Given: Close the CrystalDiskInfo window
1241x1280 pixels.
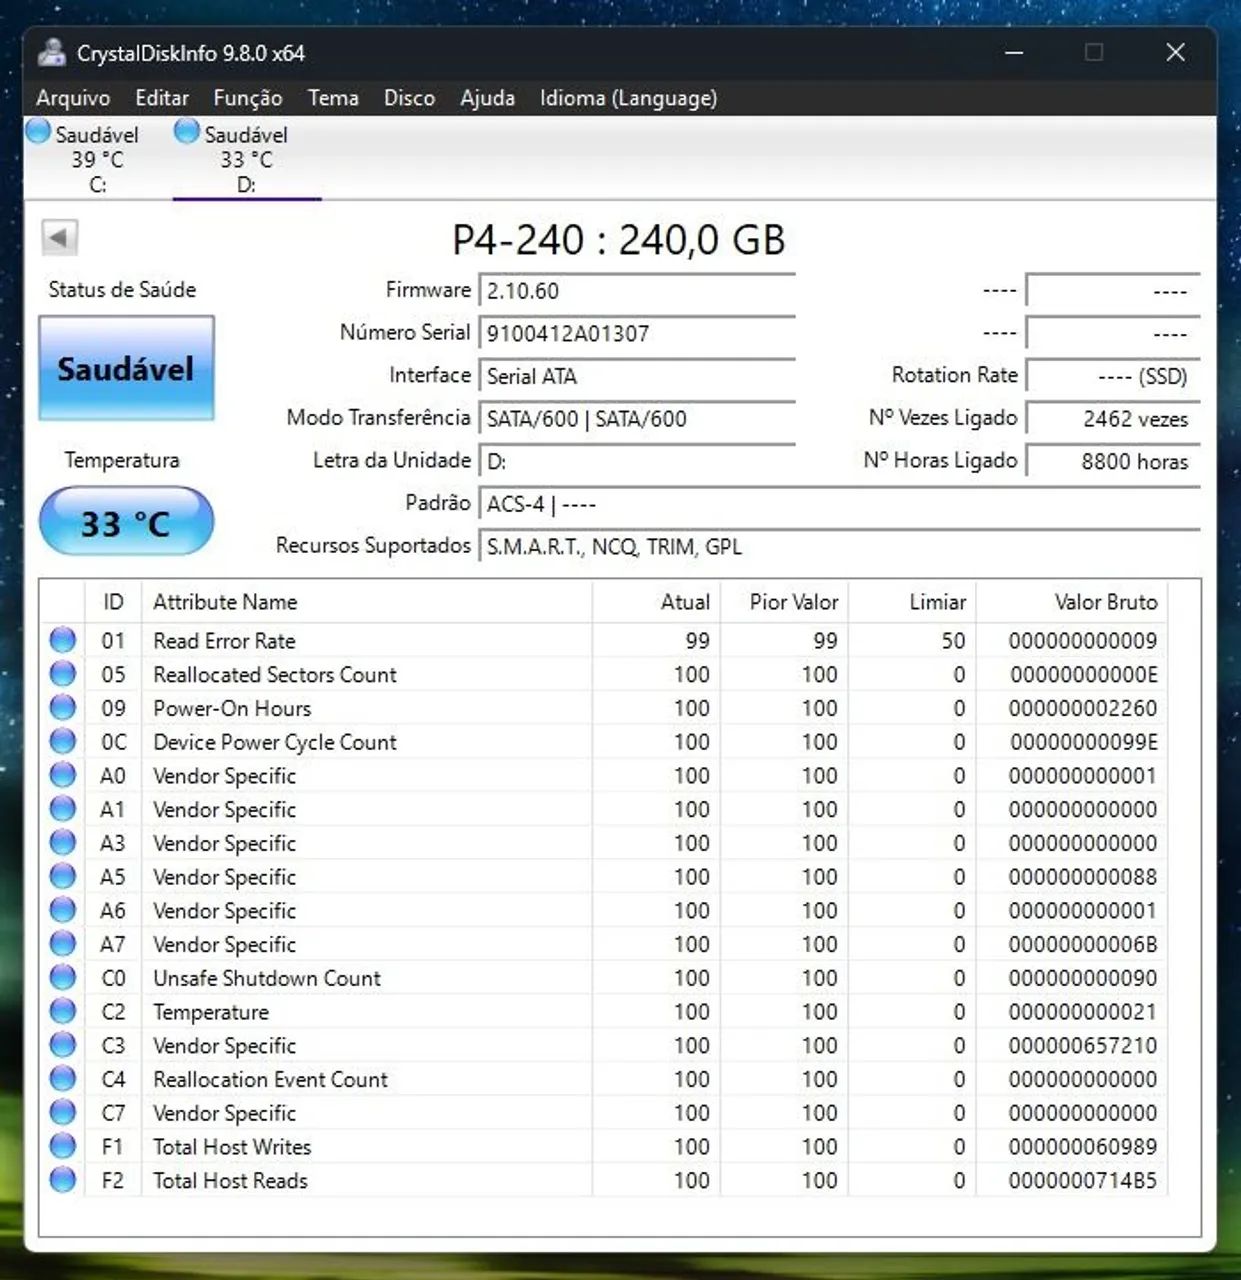Looking at the screenshot, I should 1175,52.
